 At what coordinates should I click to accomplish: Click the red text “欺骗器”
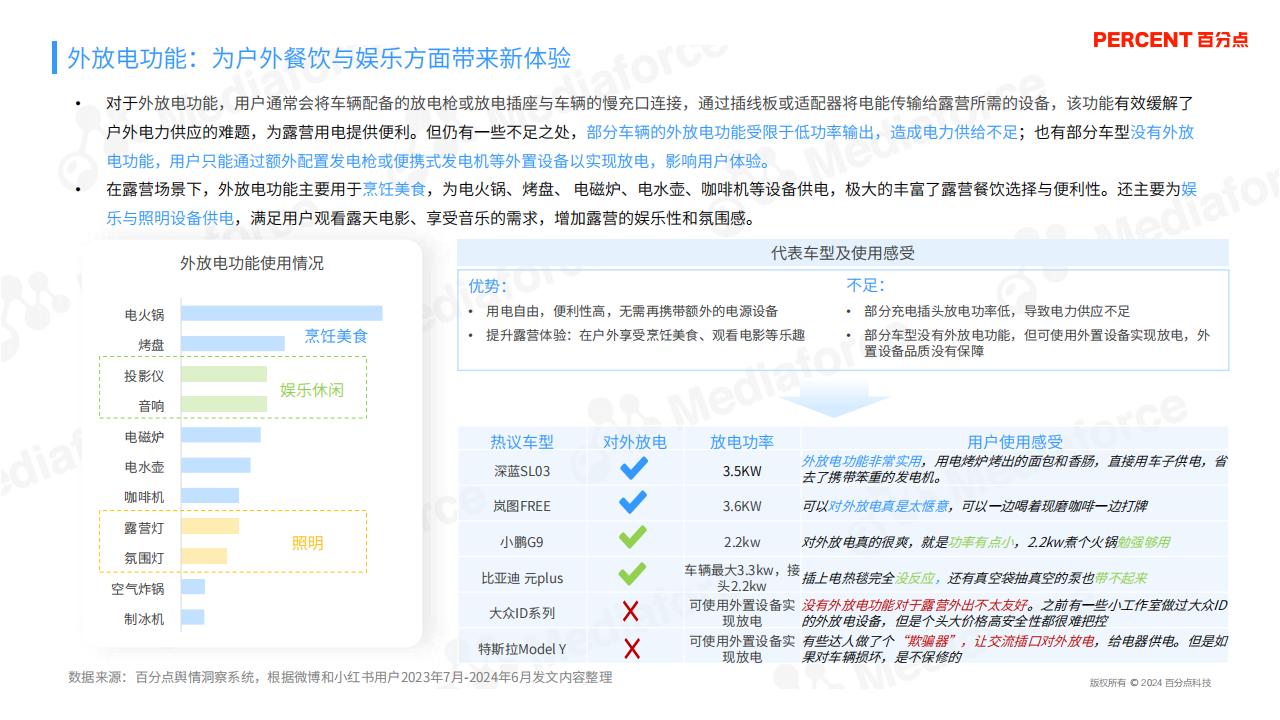click(932, 641)
